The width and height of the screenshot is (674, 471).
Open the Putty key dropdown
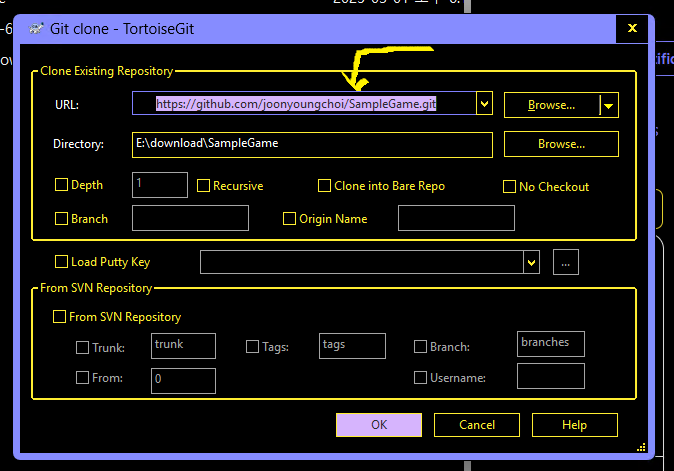click(532, 262)
